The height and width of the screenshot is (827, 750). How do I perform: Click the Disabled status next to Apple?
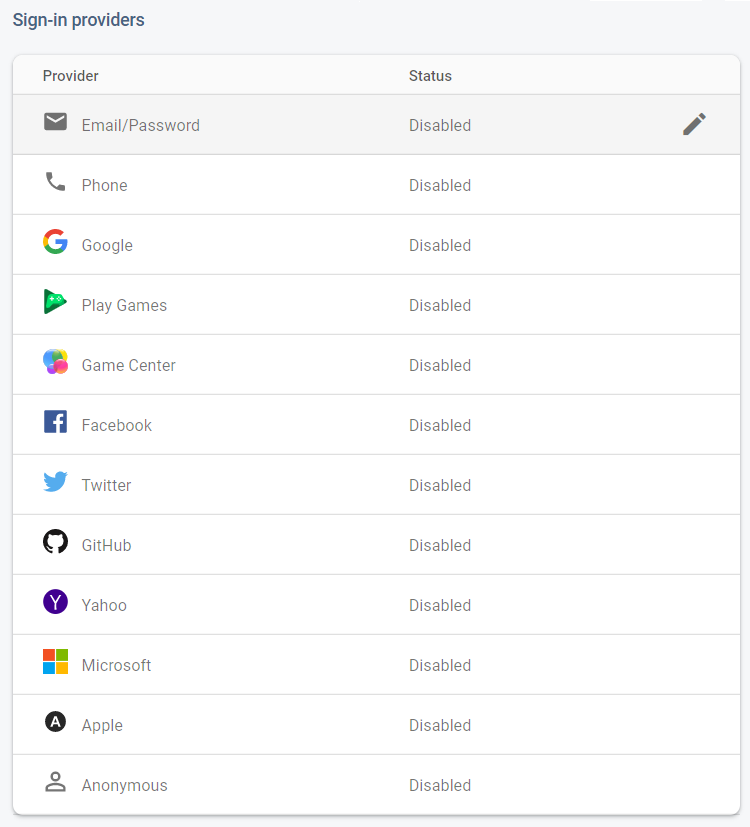[440, 725]
